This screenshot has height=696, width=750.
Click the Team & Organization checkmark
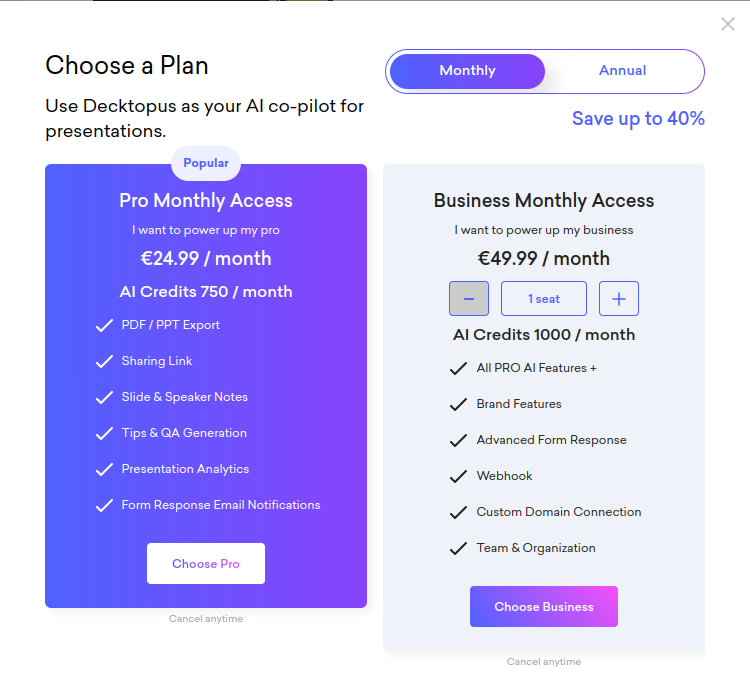[x=459, y=549]
